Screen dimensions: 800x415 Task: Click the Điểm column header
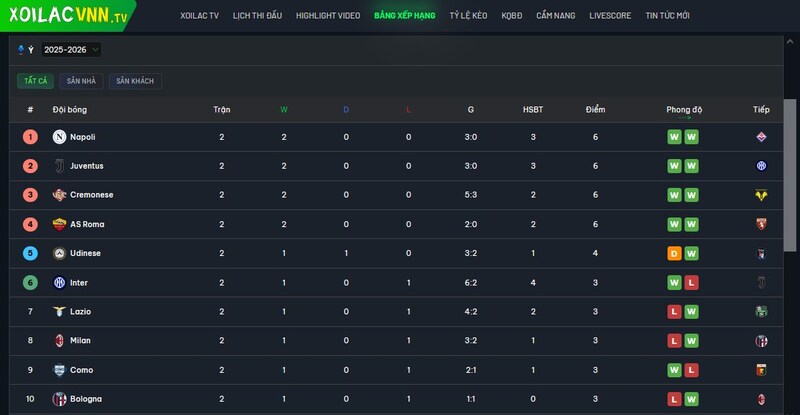pyautogui.click(x=595, y=109)
